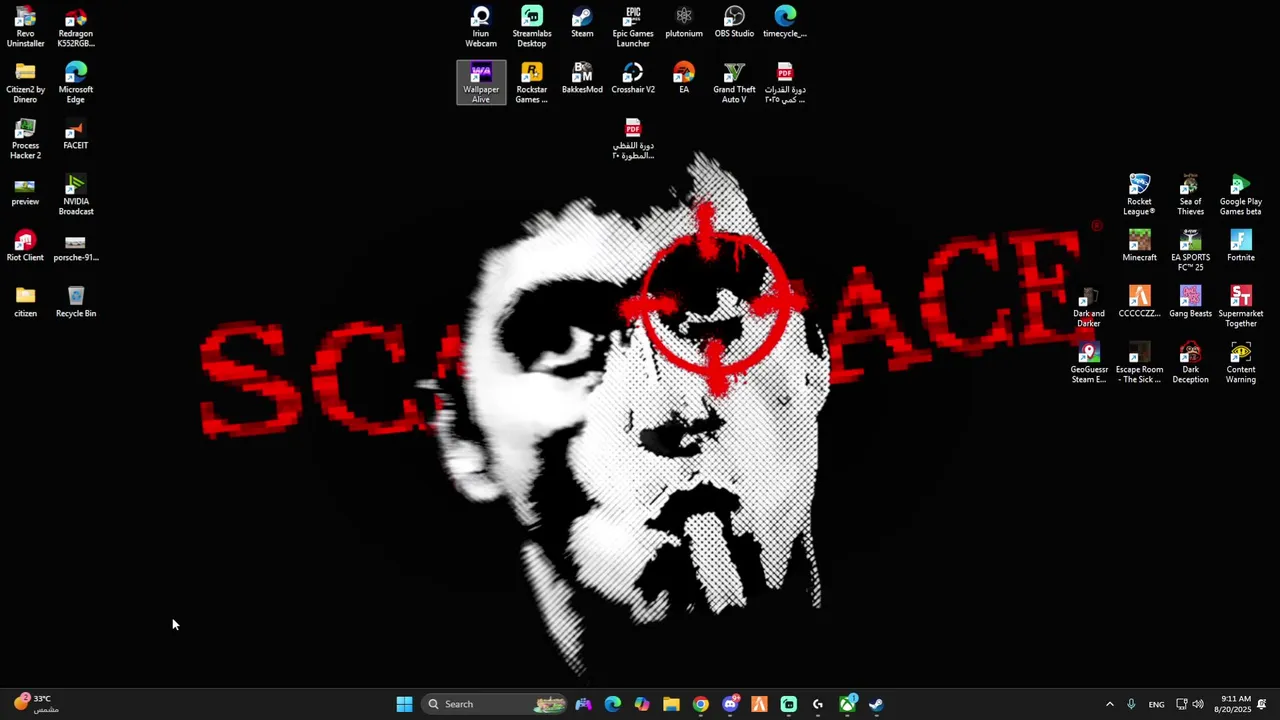Select the EA app desktop icon
This screenshot has width=1280, height=720.
click(684, 78)
